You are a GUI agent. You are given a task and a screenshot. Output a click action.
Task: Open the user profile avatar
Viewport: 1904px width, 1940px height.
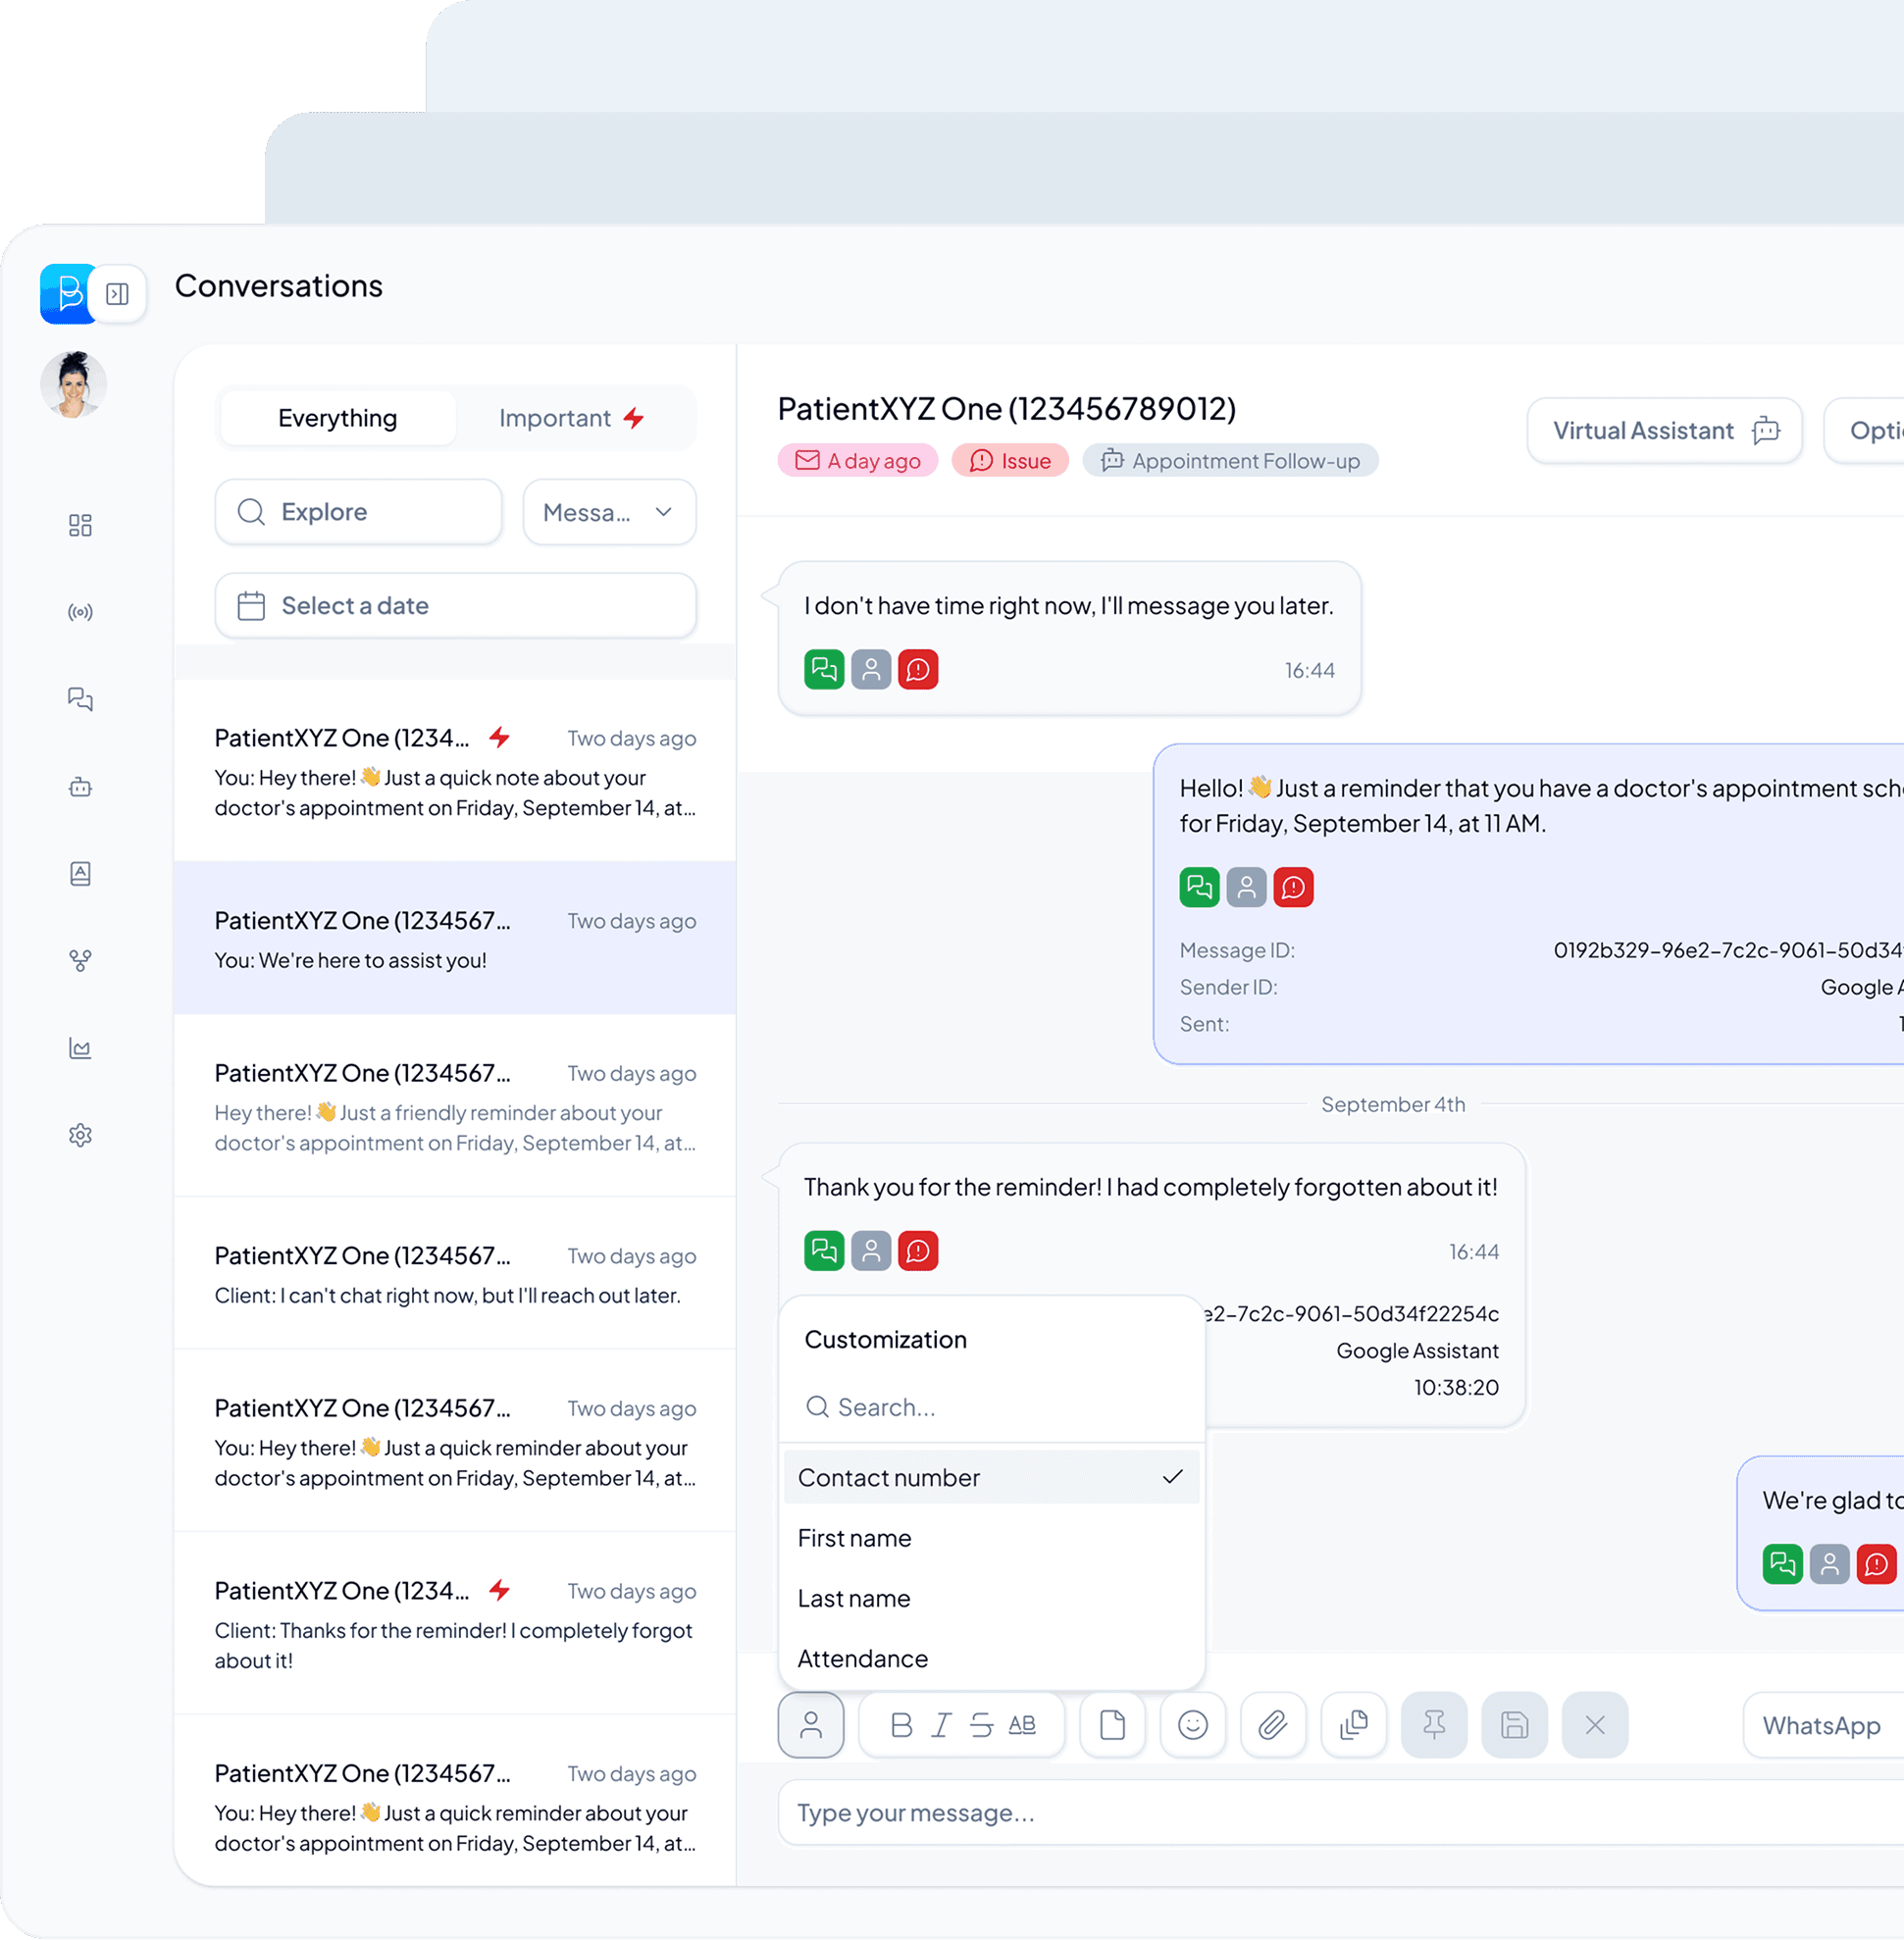[x=74, y=384]
